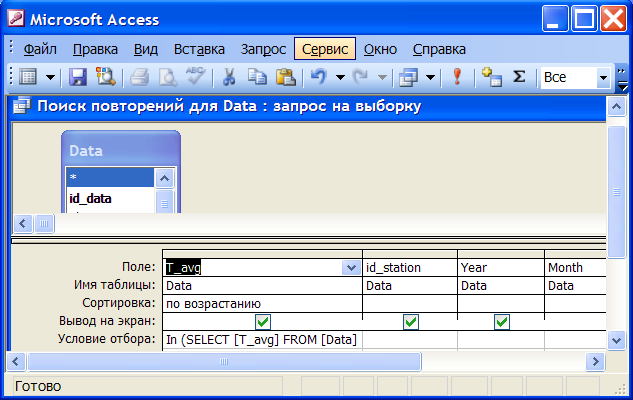
Task: Maximize the Microsoft Access window
Action: click(584, 19)
